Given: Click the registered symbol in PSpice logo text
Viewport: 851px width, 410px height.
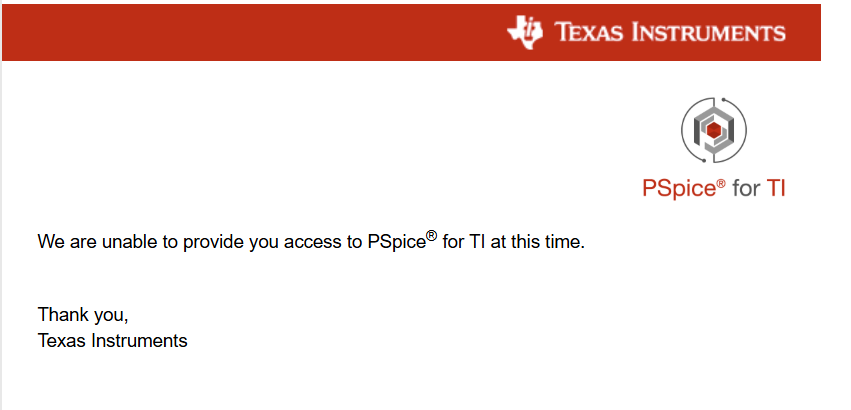Looking at the screenshot, I should tap(720, 184).
